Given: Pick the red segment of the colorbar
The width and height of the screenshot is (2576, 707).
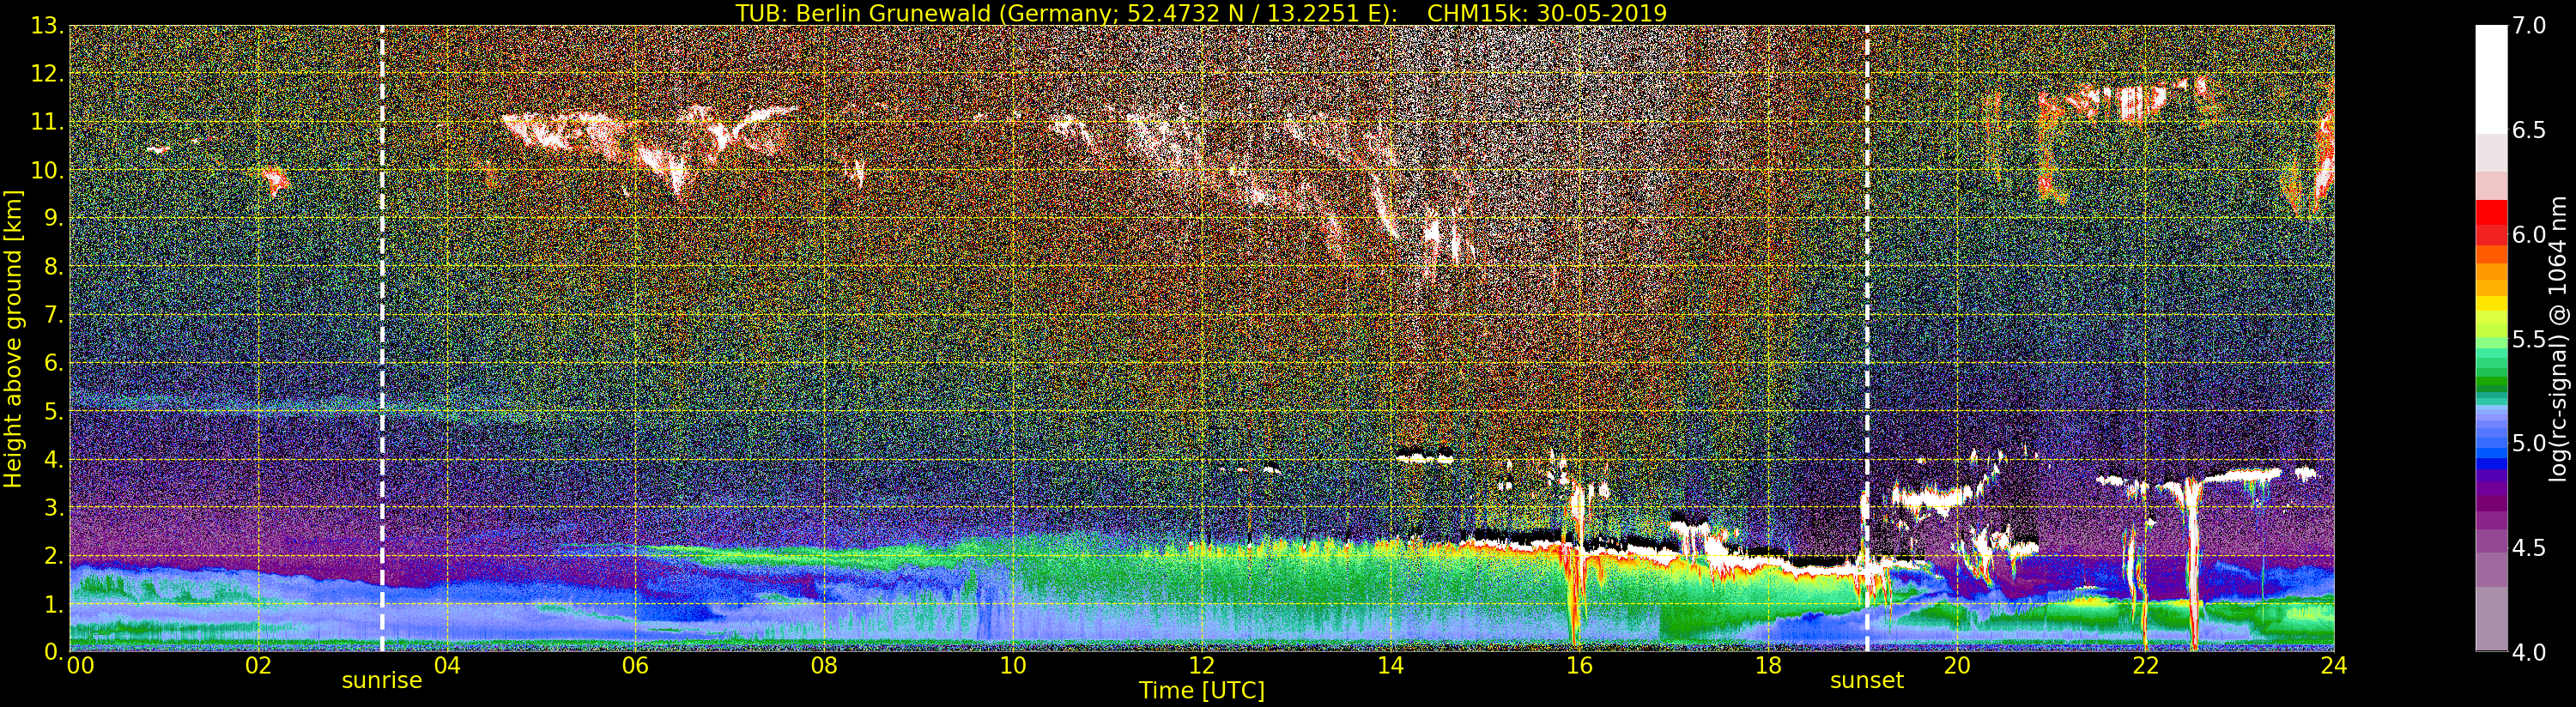Looking at the screenshot, I should click(x=2491, y=213).
